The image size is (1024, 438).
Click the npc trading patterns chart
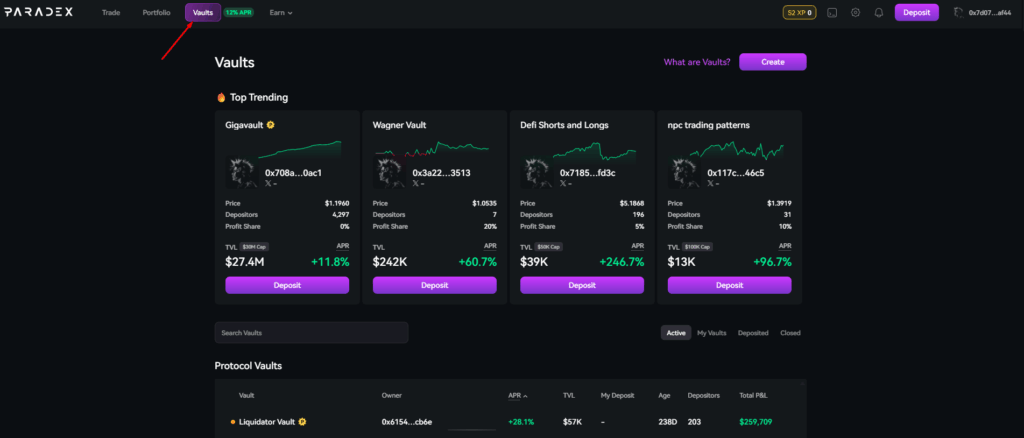click(x=737, y=149)
